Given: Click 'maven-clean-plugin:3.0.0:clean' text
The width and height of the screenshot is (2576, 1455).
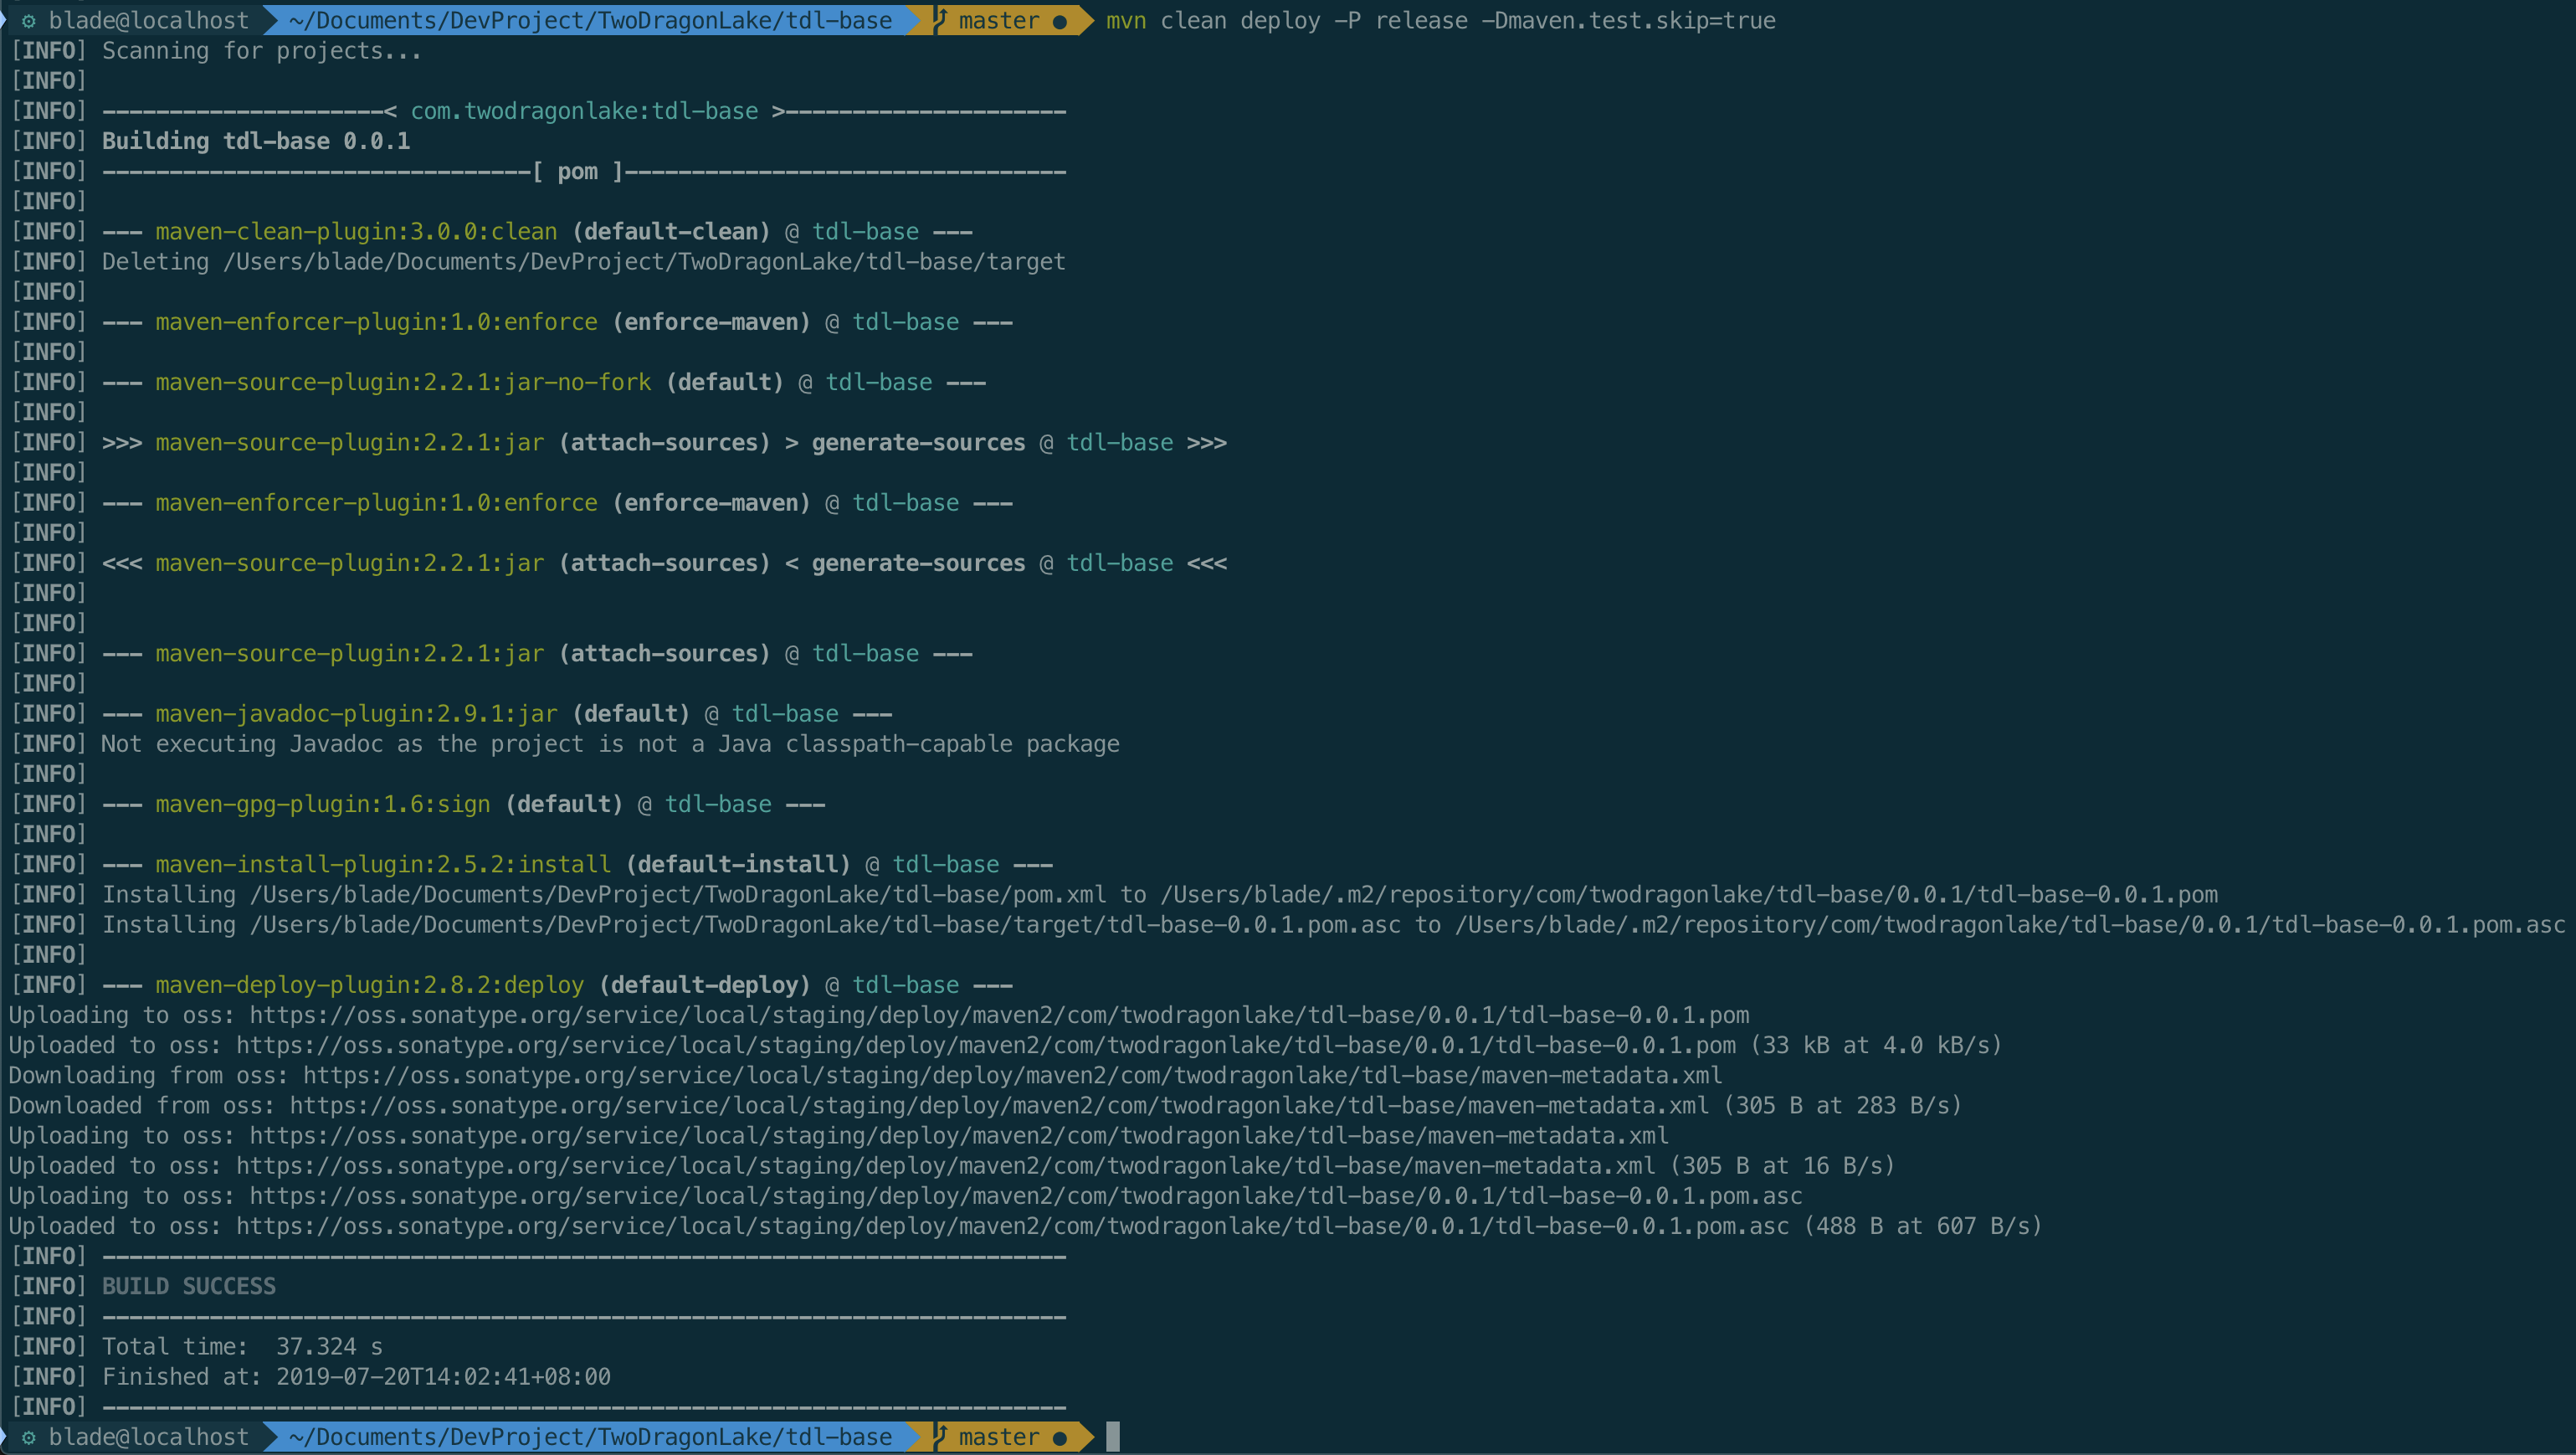Looking at the screenshot, I should (356, 231).
